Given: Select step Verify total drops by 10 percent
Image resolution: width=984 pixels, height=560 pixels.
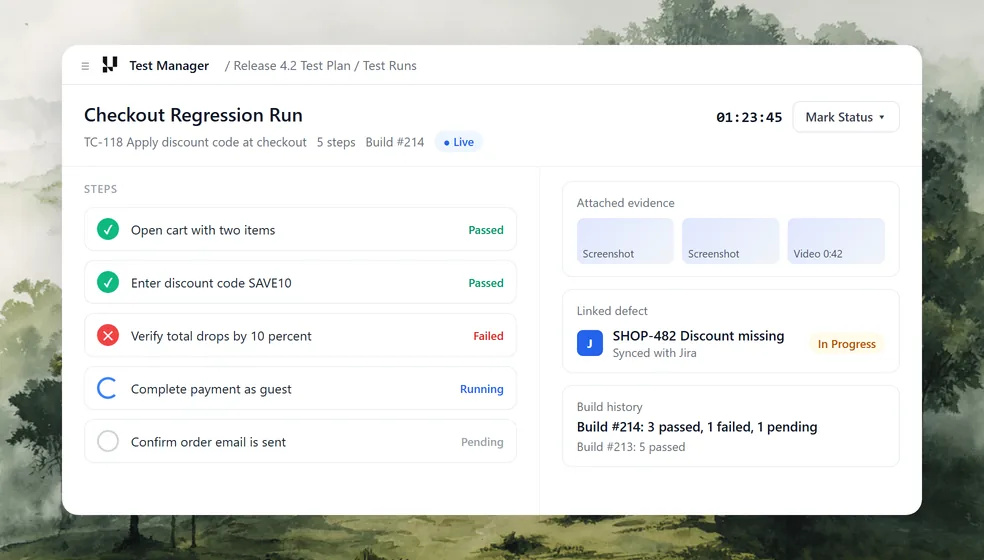Looking at the screenshot, I should tap(300, 335).
